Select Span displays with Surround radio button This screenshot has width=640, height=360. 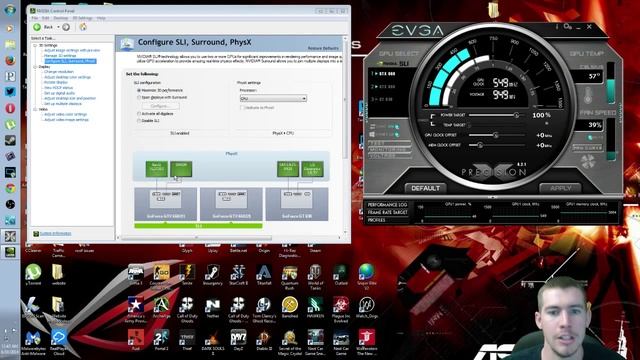click(139, 98)
